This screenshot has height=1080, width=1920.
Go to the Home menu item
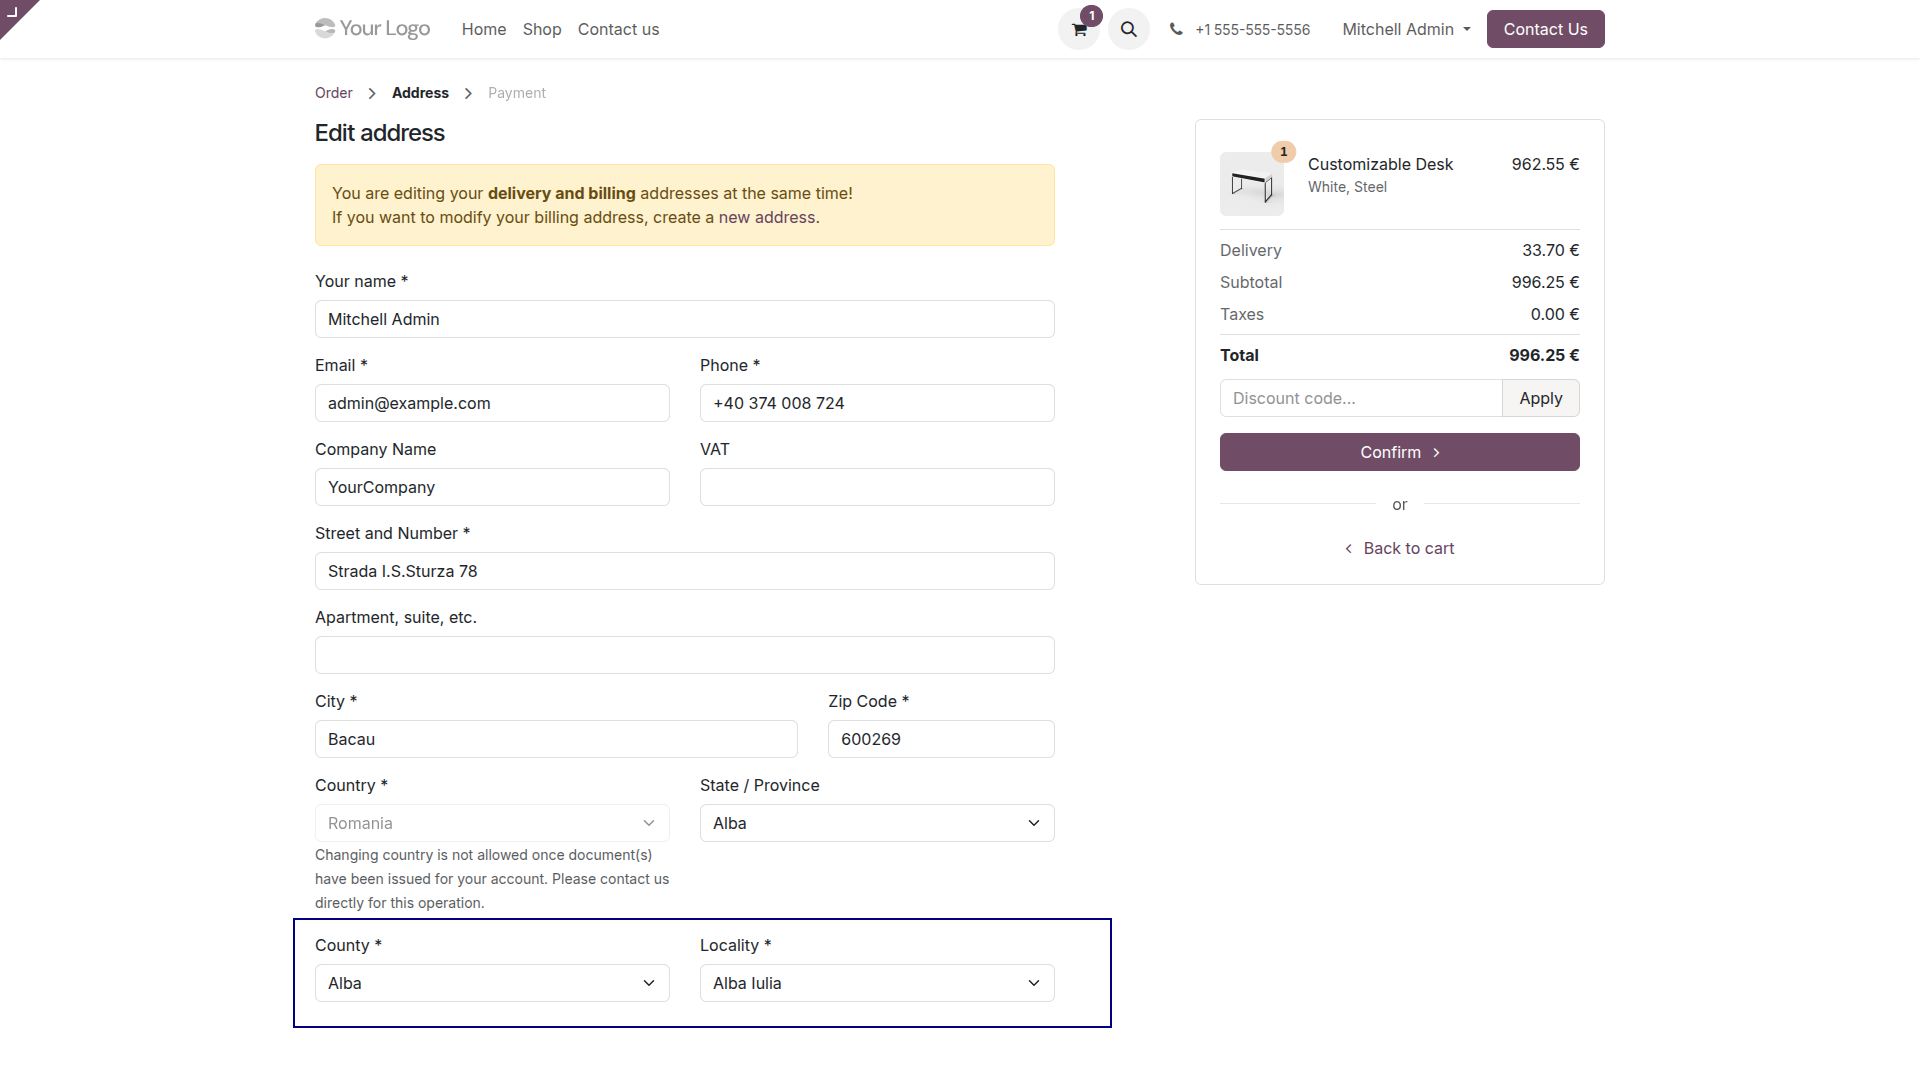click(x=484, y=29)
